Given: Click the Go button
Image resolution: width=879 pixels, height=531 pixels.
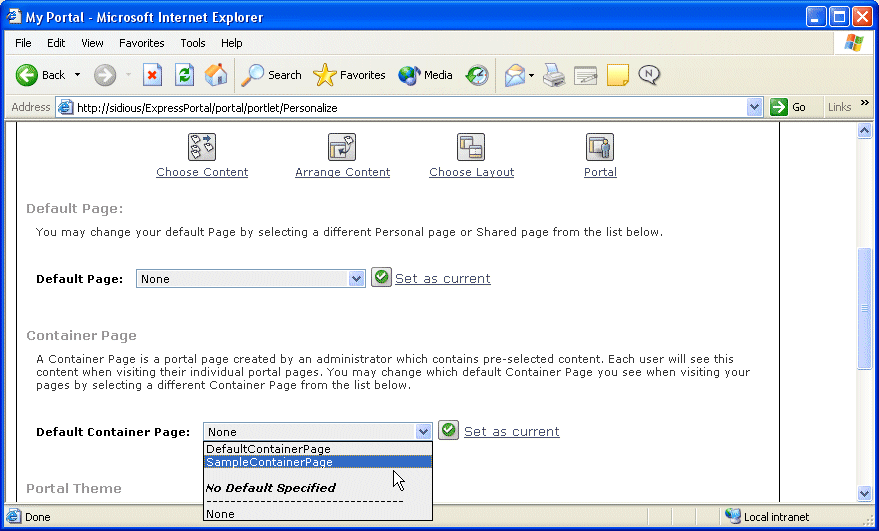Looking at the screenshot, I should (x=788, y=107).
